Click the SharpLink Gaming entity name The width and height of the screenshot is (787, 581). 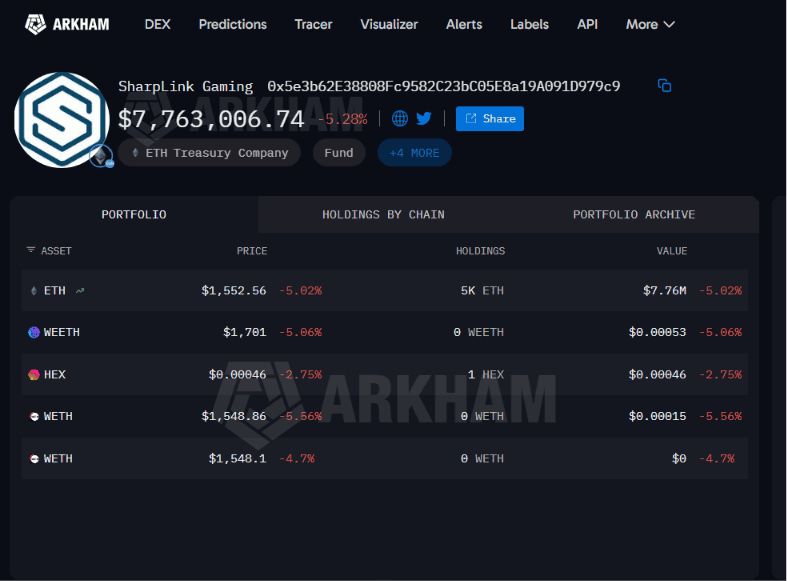click(x=186, y=86)
